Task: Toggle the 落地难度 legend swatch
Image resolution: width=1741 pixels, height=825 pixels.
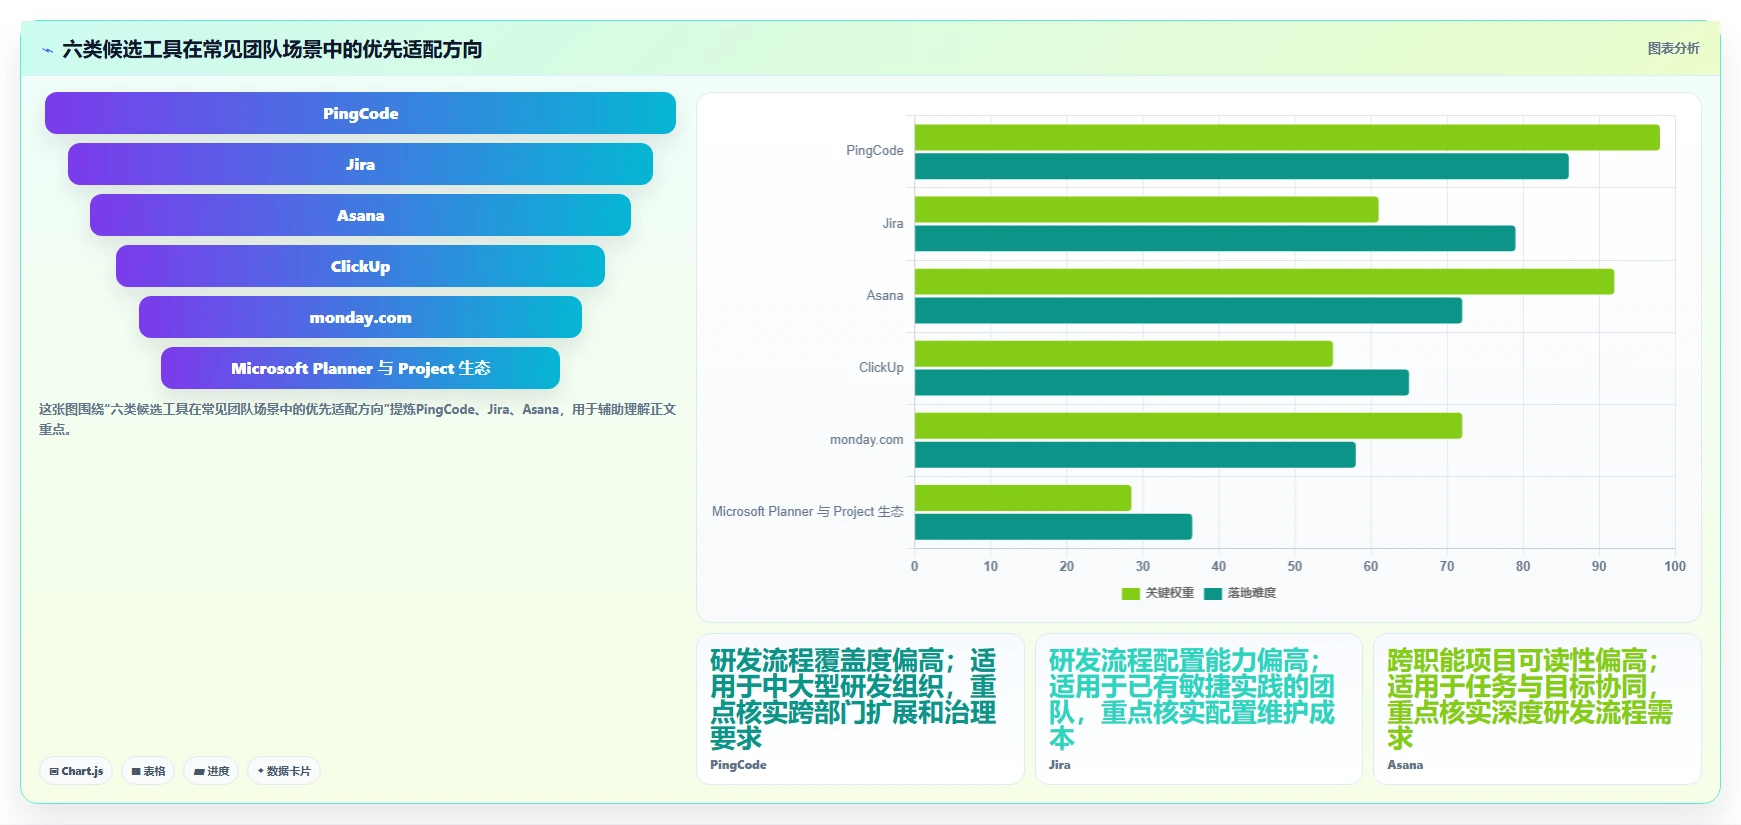Action: (x=1213, y=593)
